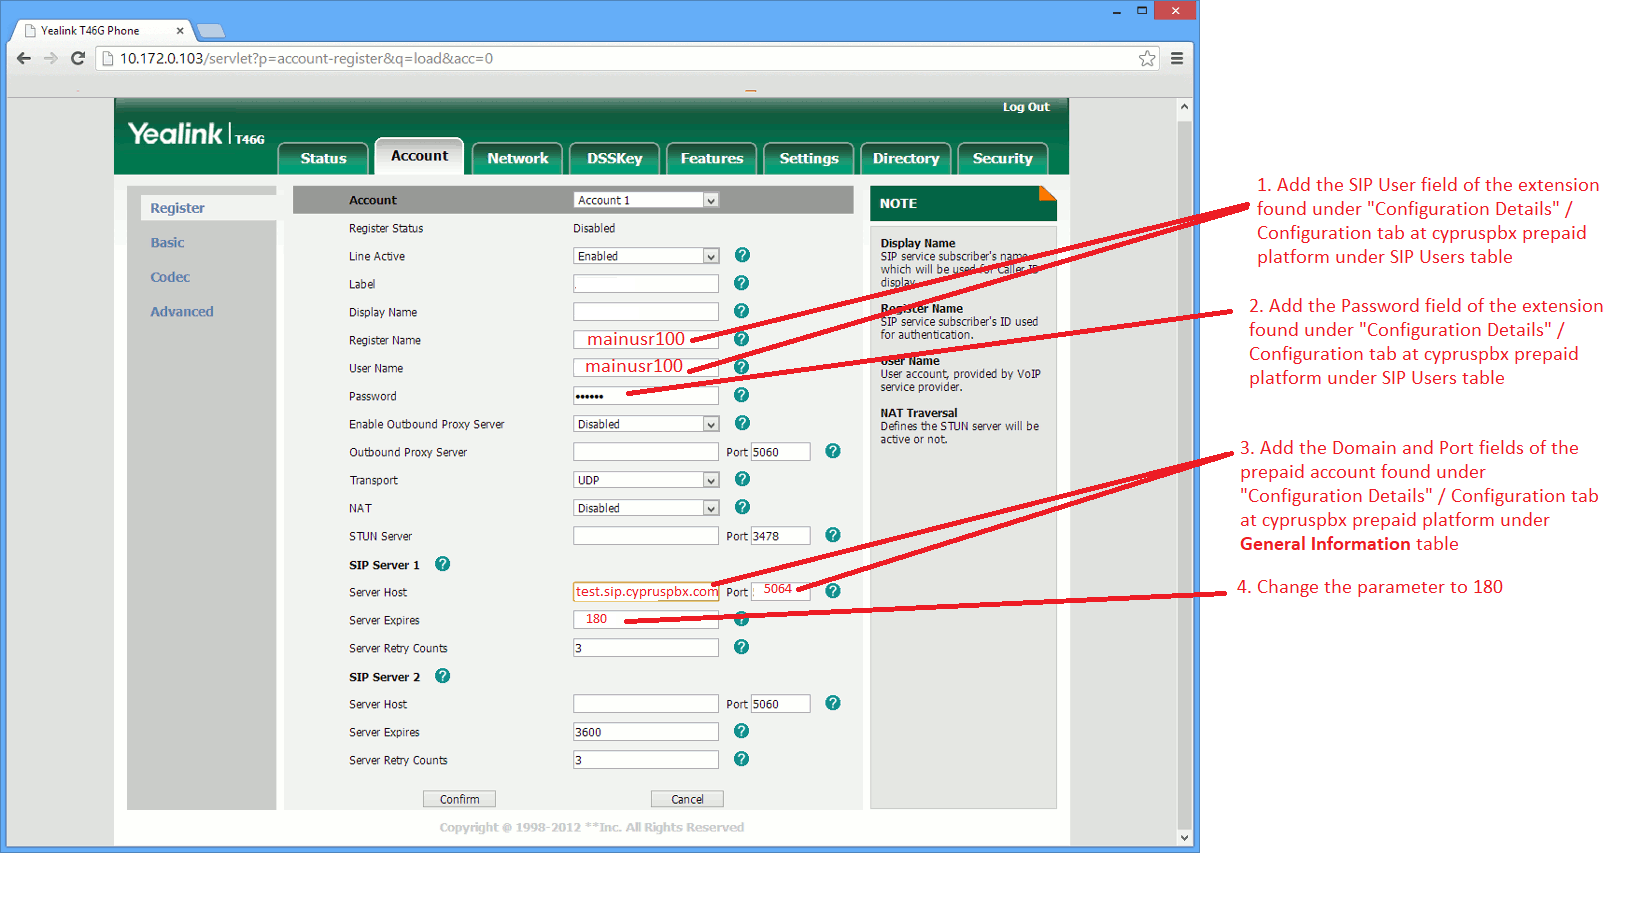Click the browser back arrow

[x=24, y=58]
